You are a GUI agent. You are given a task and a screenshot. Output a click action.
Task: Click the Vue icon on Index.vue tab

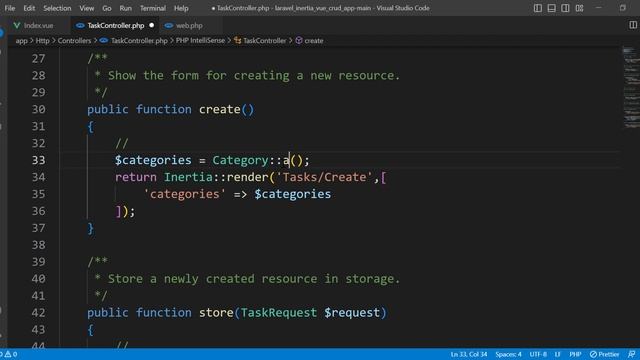pos(17,25)
